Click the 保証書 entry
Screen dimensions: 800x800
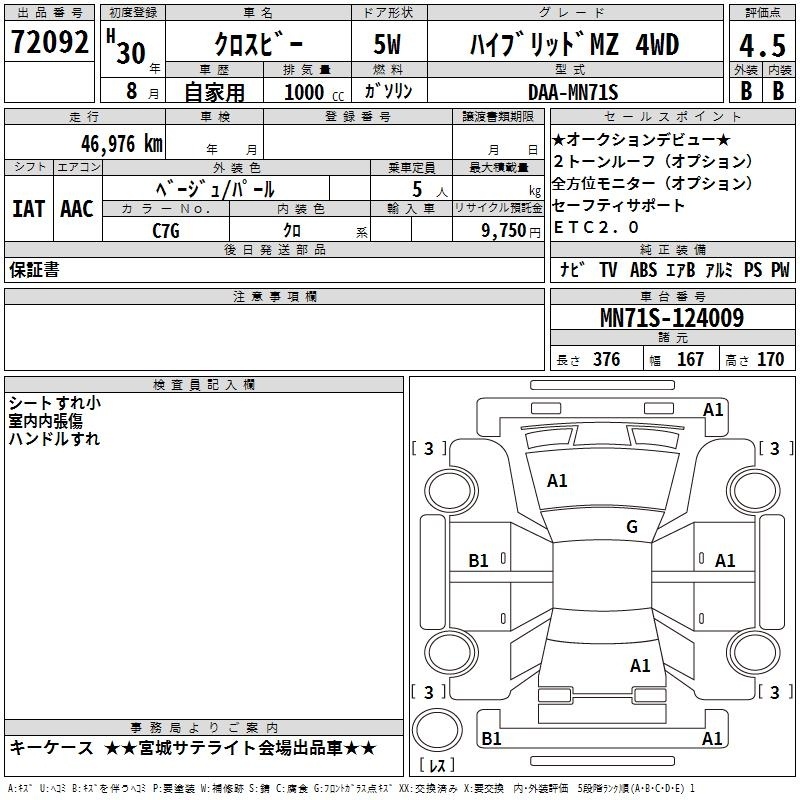34,270
